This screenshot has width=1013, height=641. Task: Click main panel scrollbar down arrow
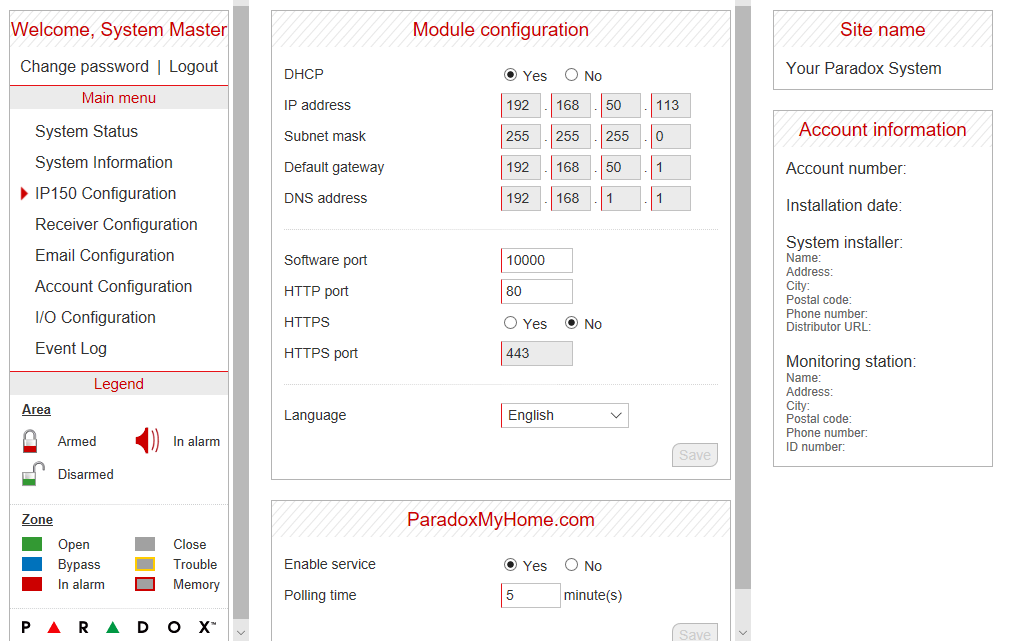click(743, 633)
